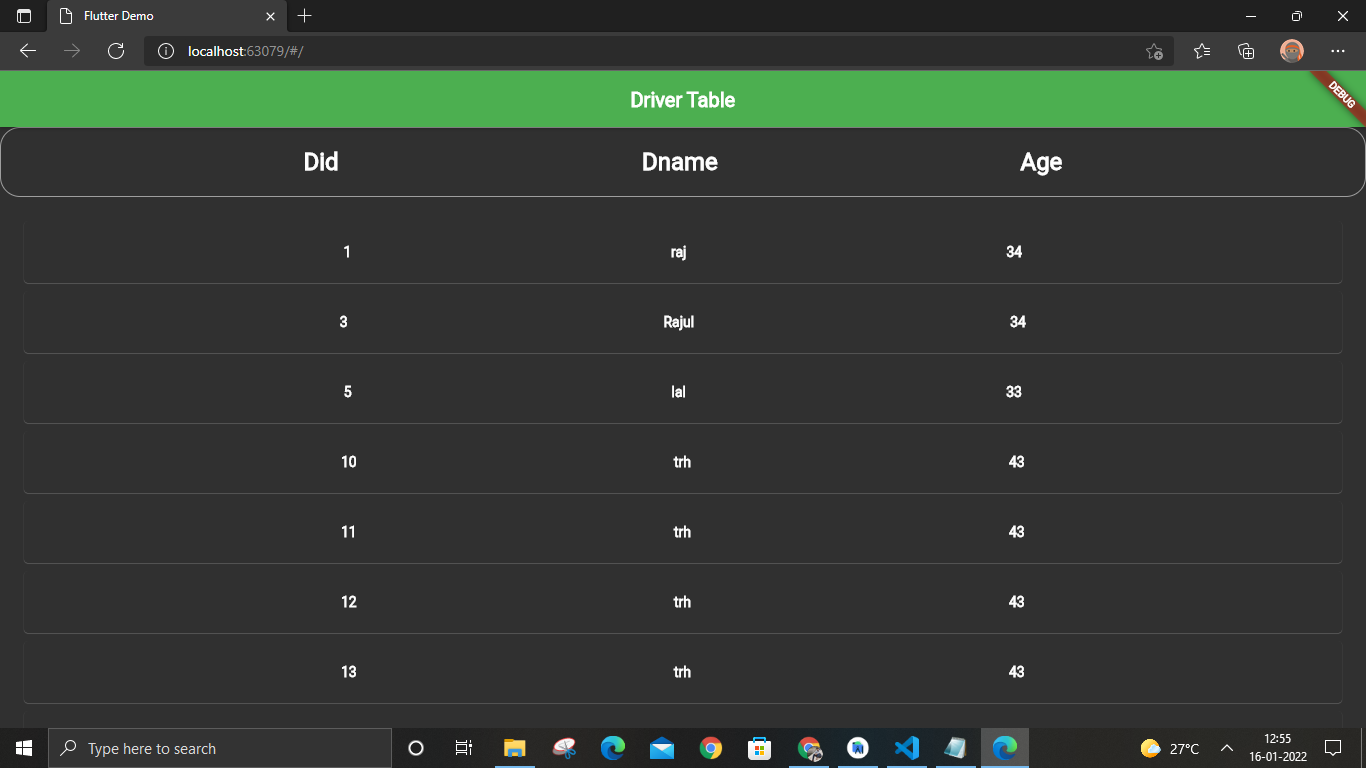1366x768 pixels.
Task: Click the site information icon
Action: (166, 51)
